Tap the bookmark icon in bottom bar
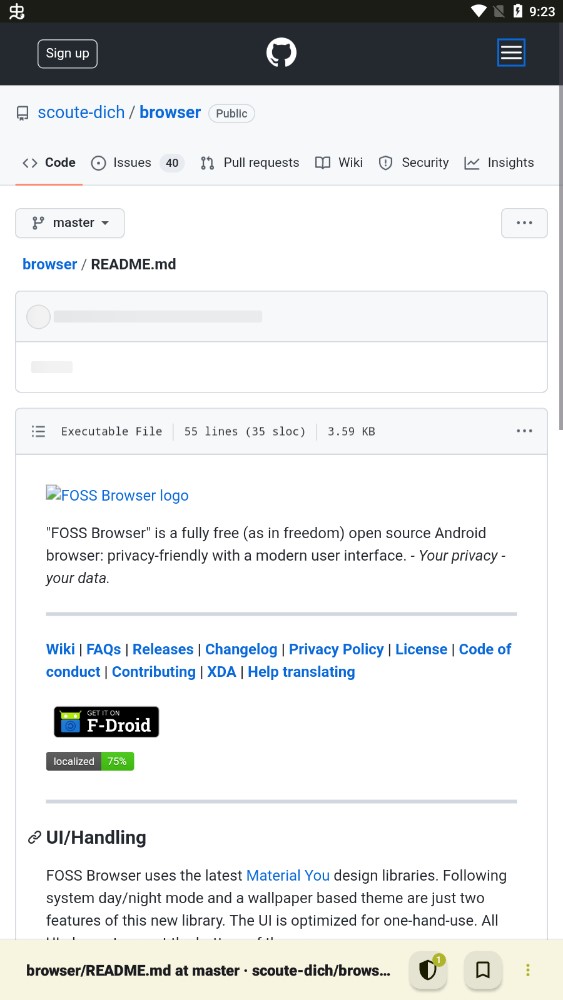Viewport: 563px width, 1000px height. point(483,970)
